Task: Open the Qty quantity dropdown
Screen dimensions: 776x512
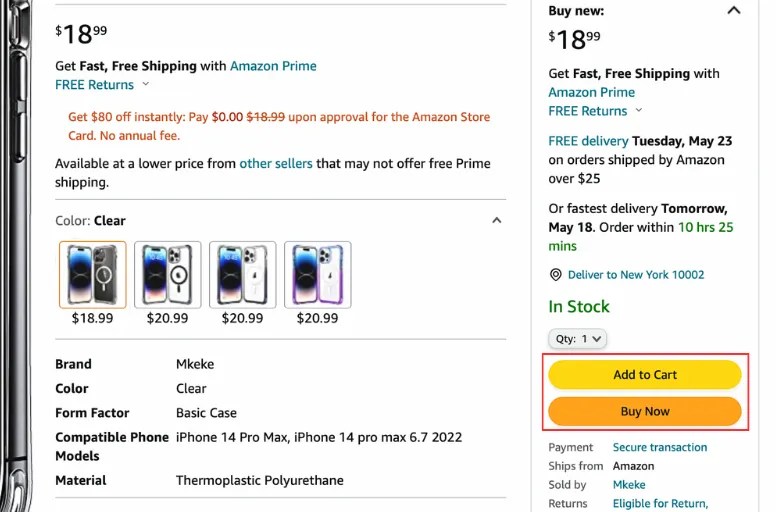Action: click(578, 339)
